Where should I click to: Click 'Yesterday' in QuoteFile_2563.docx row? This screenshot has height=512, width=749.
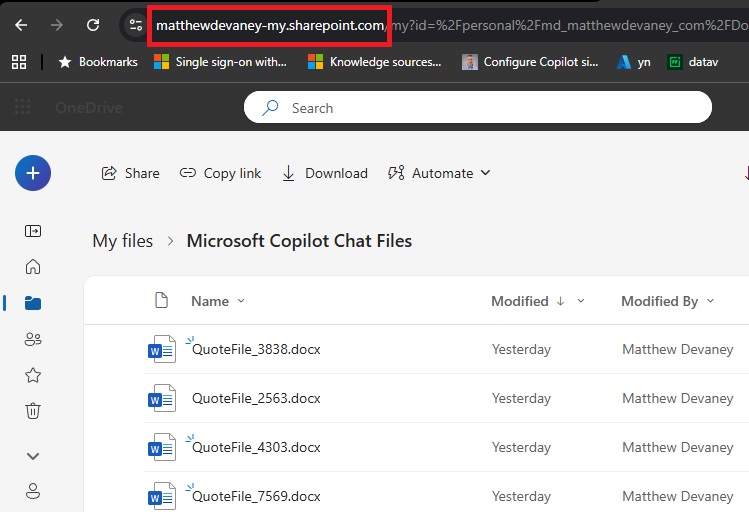pyautogui.click(x=521, y=398)
